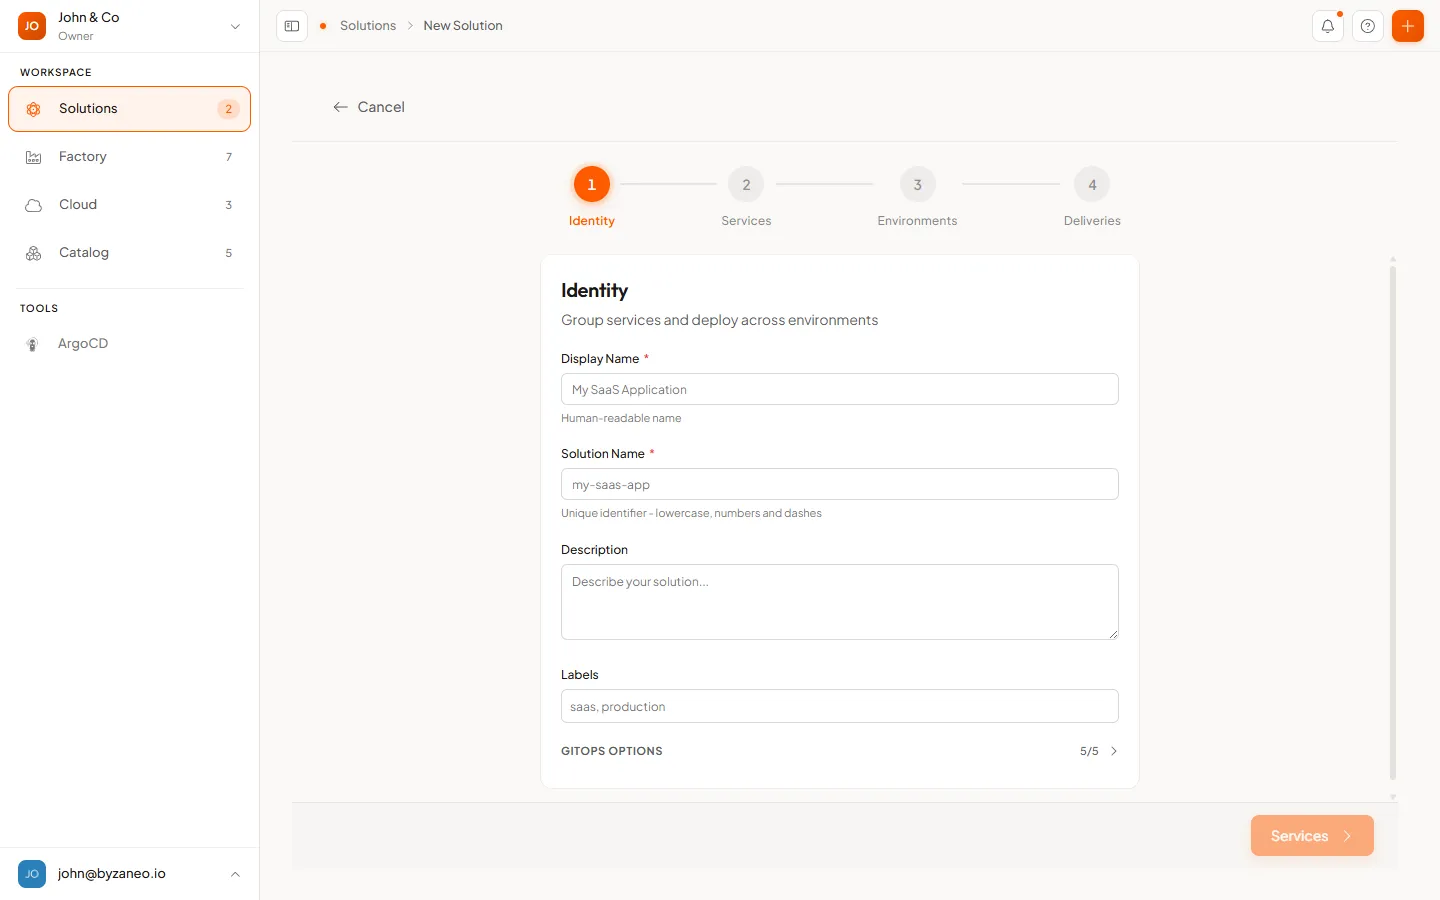This screenshot has height=900, width=1440.
Task: Click the john@byzaneo.io user avatar
Action: point(32,874)
